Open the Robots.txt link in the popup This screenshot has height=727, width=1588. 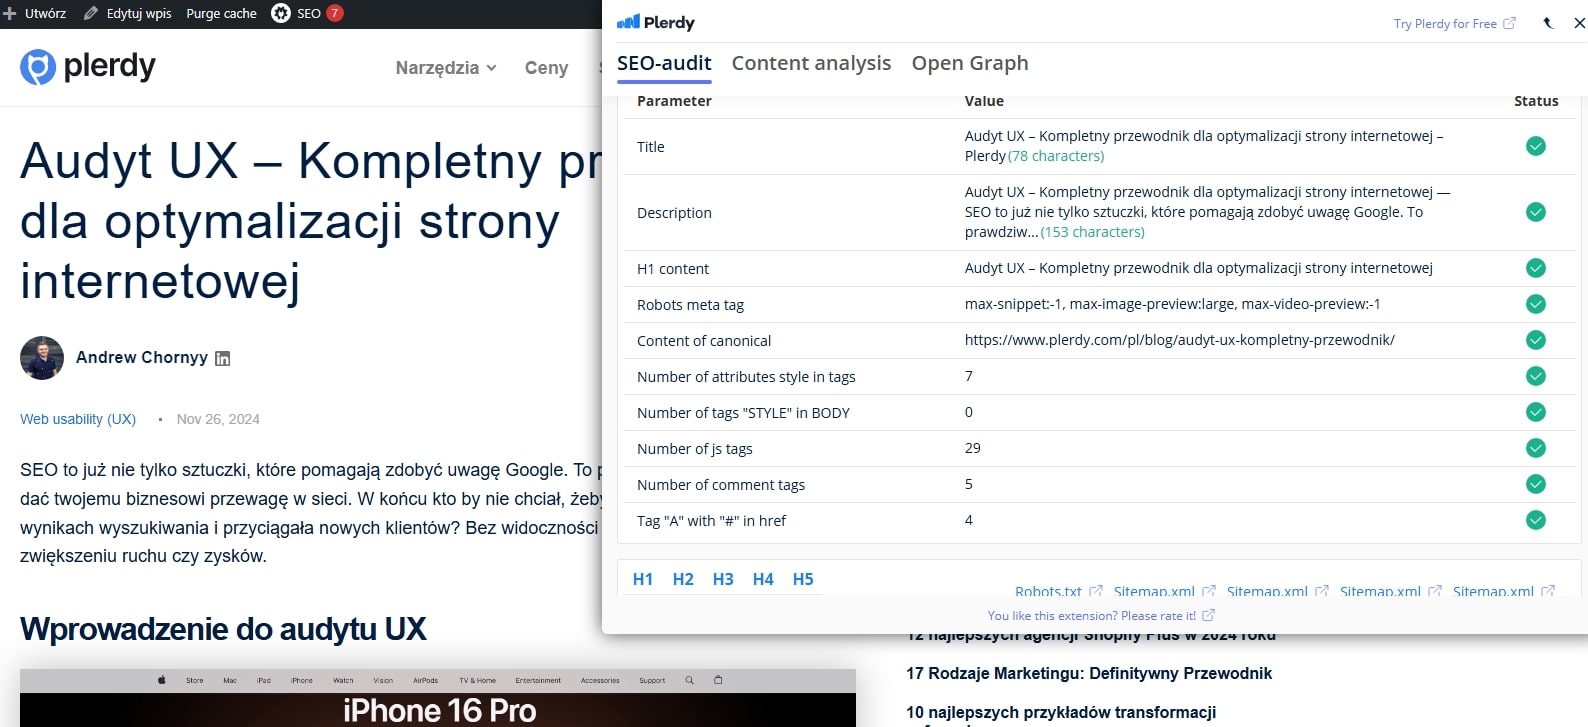click(x=1058, y=590)
